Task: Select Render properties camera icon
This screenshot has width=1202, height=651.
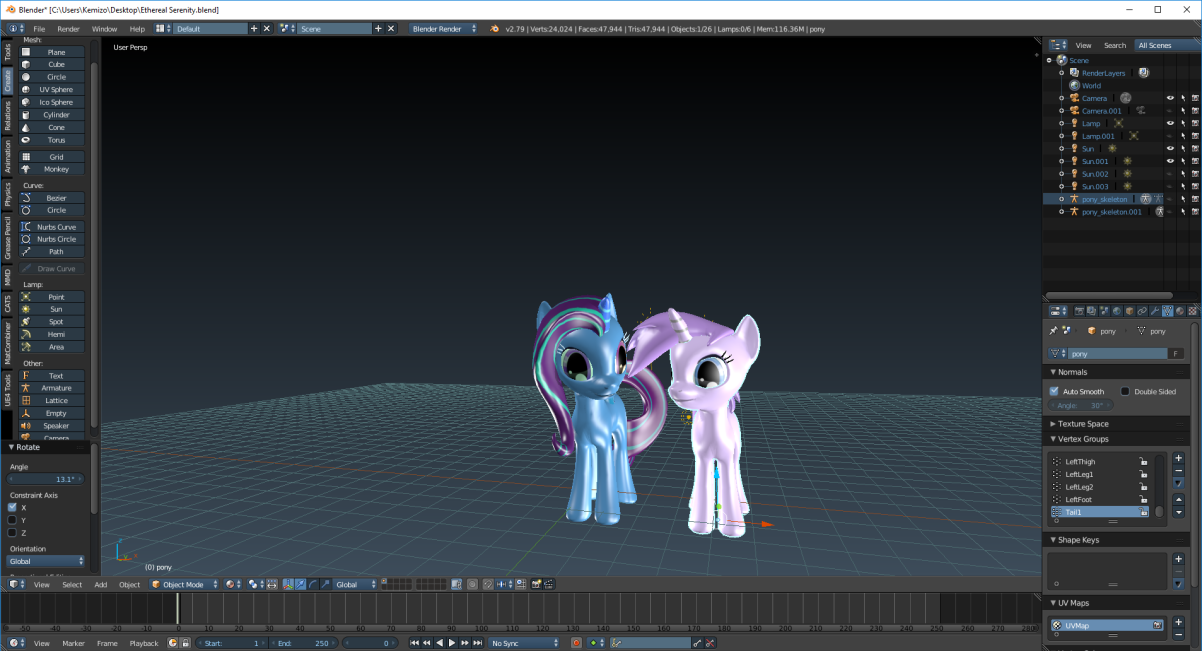Action: [x=1080, y=311]
